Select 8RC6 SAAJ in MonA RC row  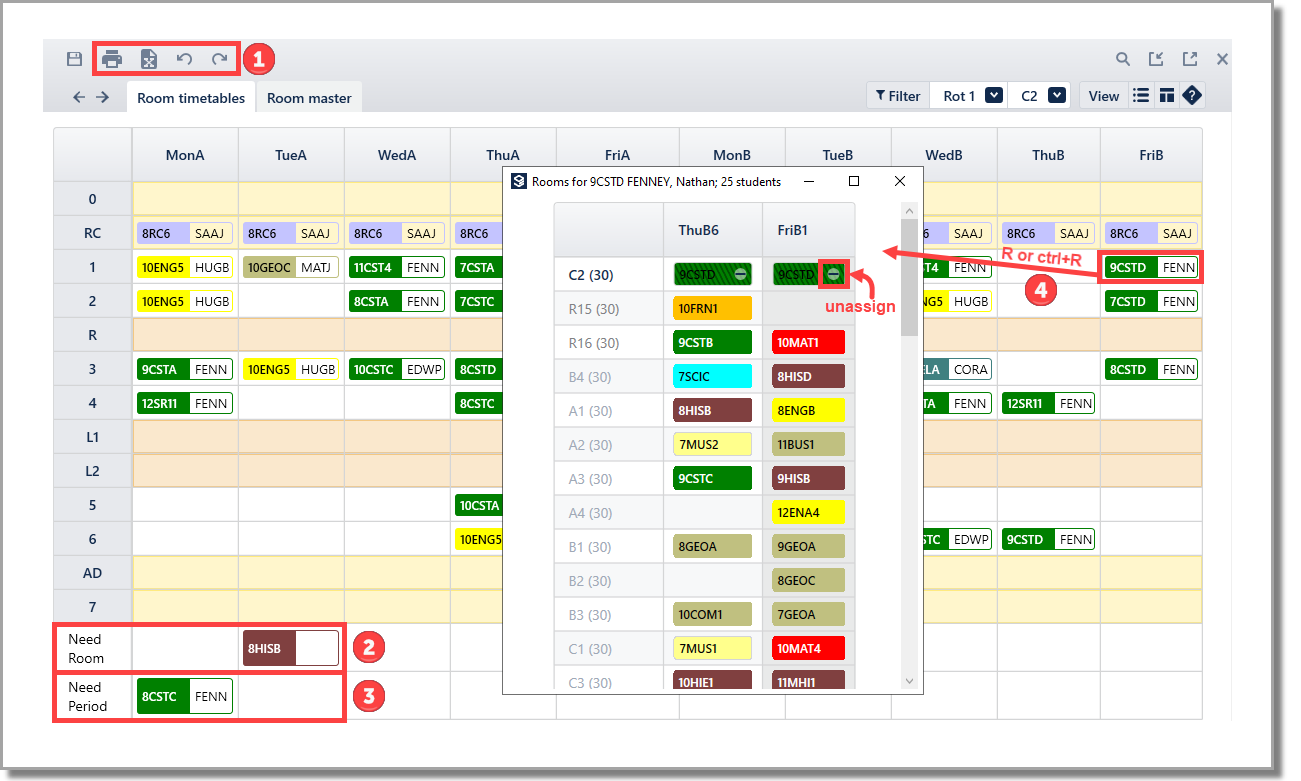[x=185, y=233]
